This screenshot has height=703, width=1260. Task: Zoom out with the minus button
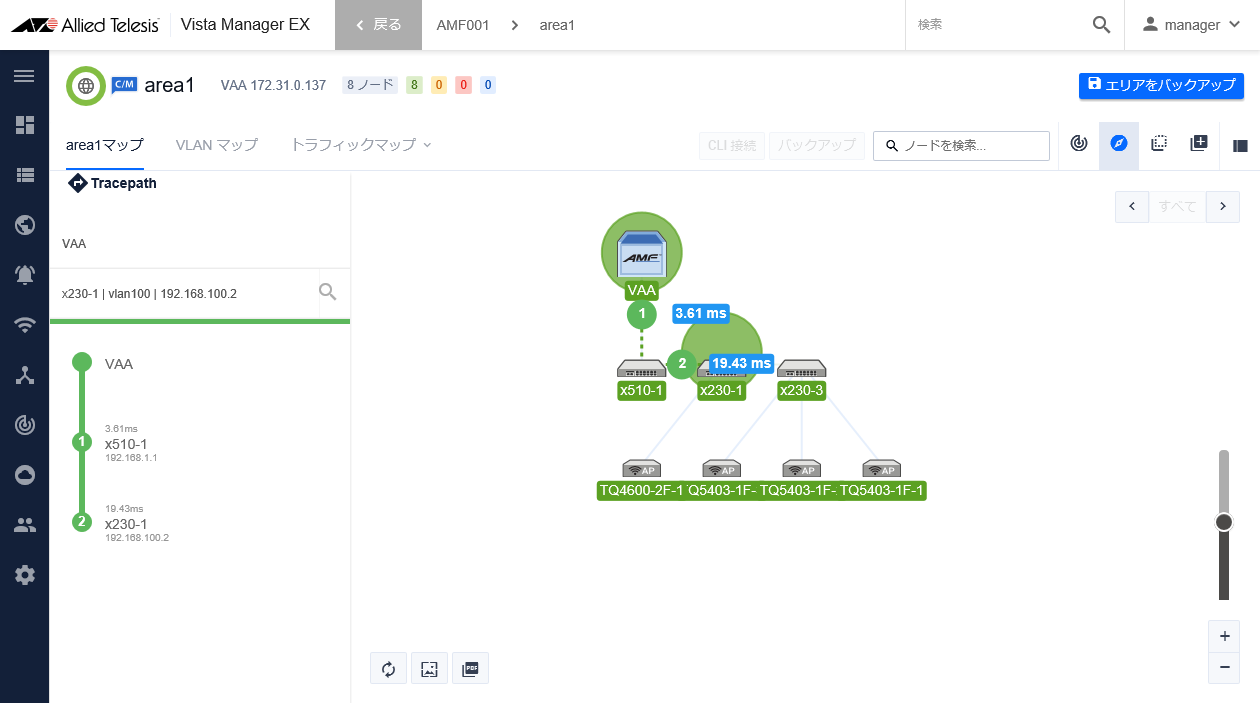[1224, 668]
